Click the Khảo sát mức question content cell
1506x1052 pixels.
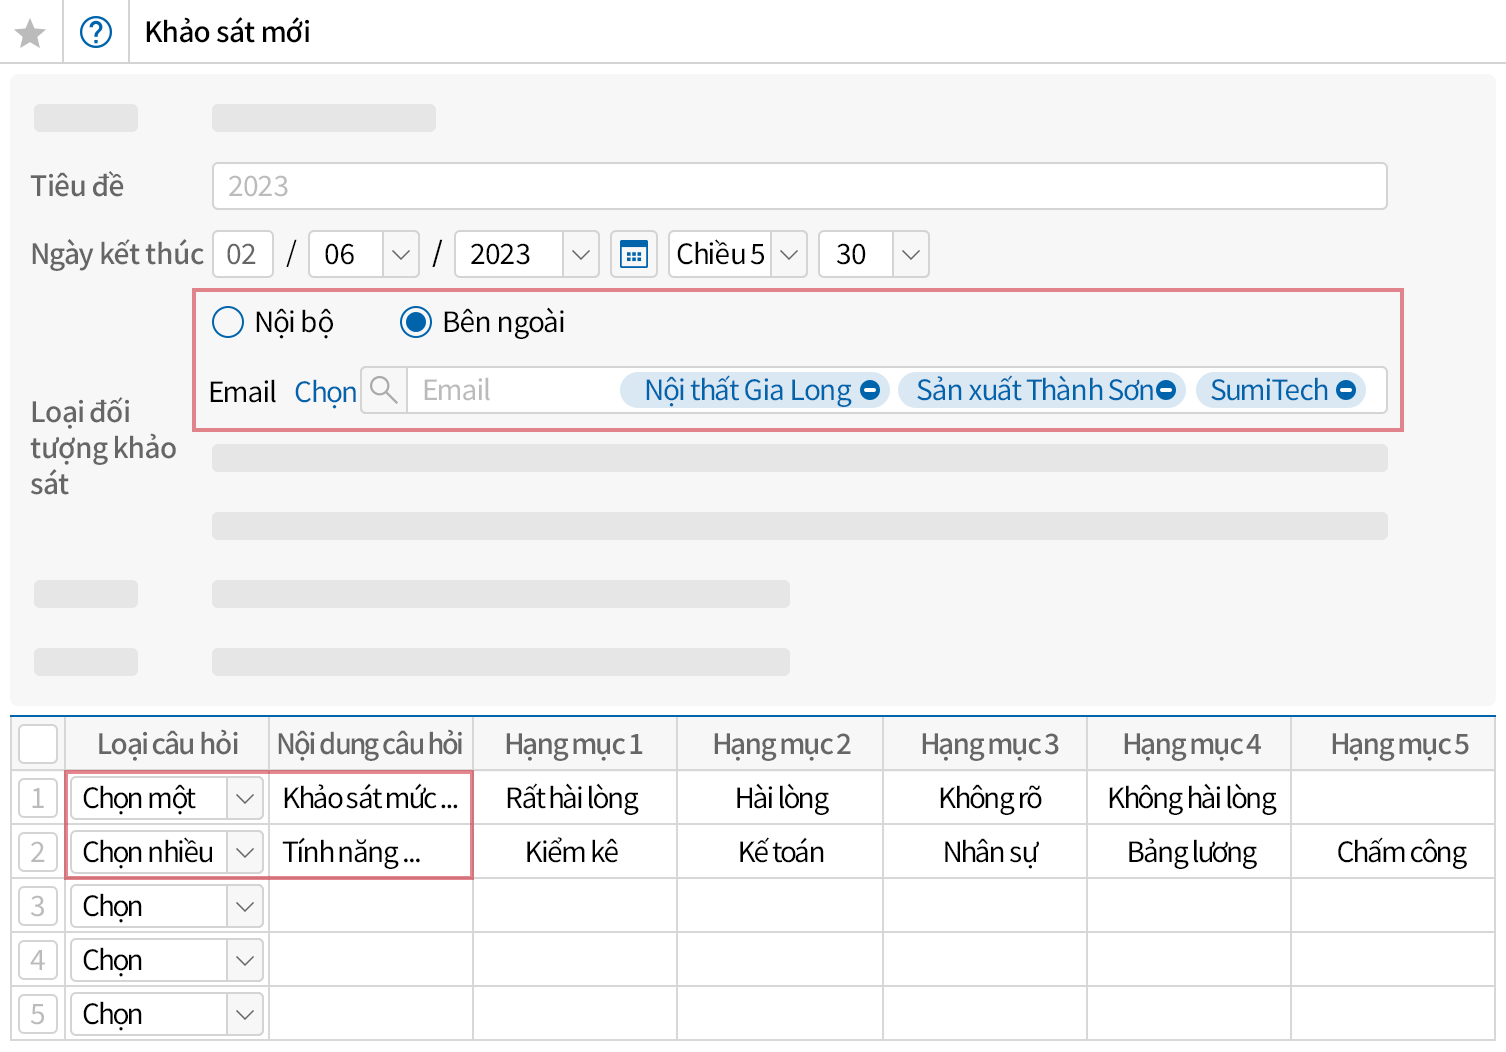[370, 798]
